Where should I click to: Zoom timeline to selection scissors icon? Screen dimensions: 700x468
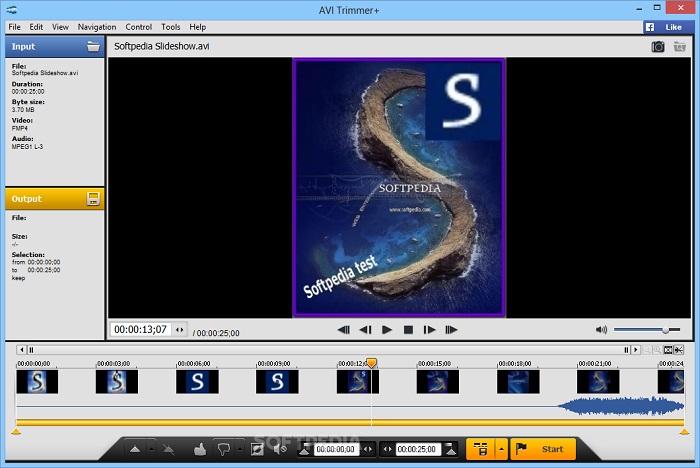click(679, 350)
